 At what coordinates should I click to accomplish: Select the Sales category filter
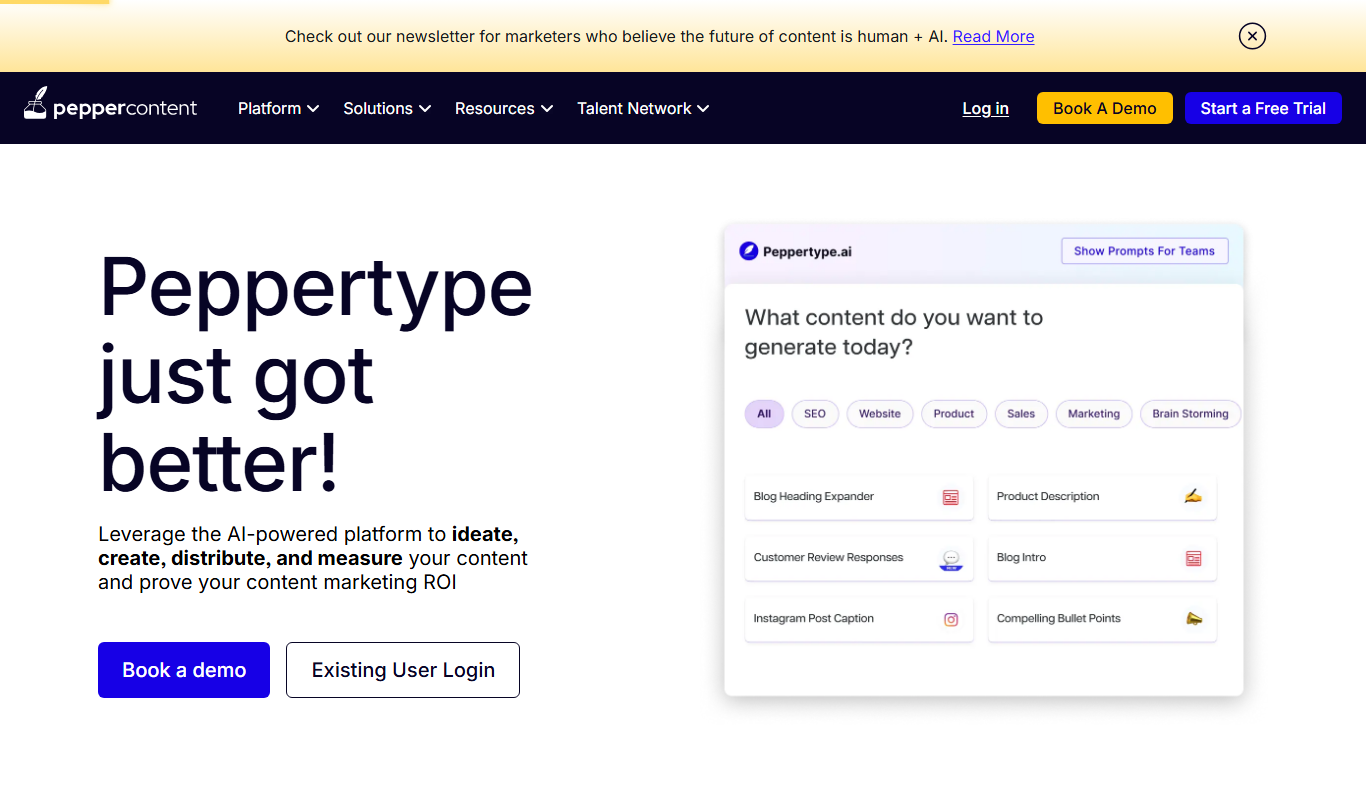(1021, 414)
